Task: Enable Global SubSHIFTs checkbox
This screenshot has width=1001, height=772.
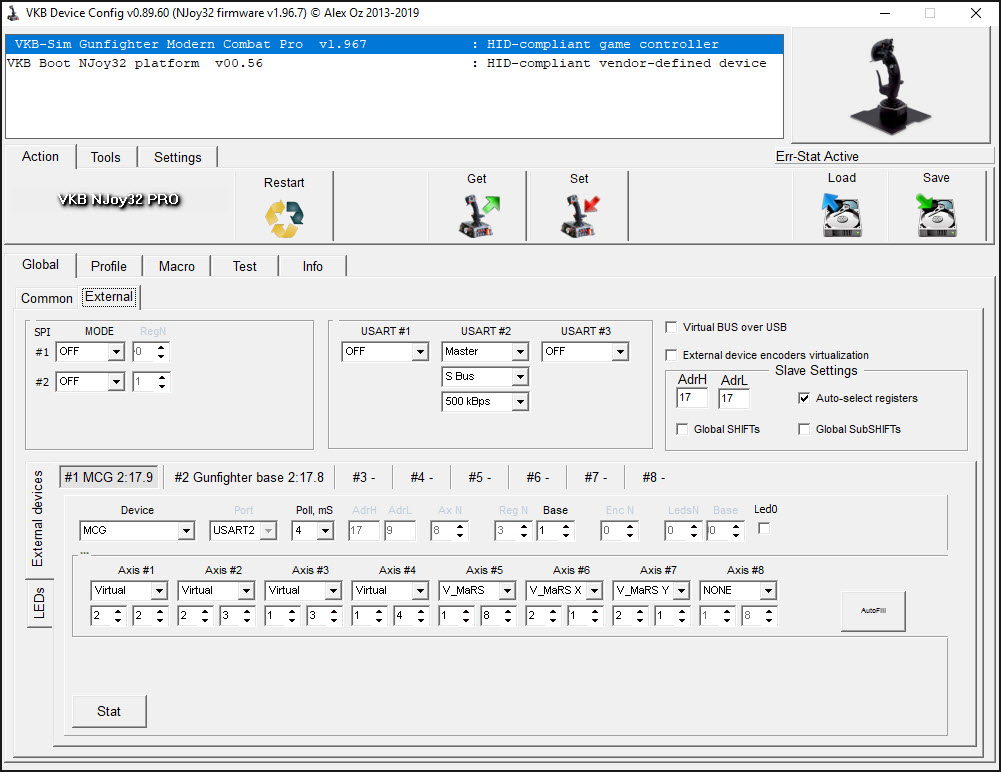Action: tap(804, 429)
